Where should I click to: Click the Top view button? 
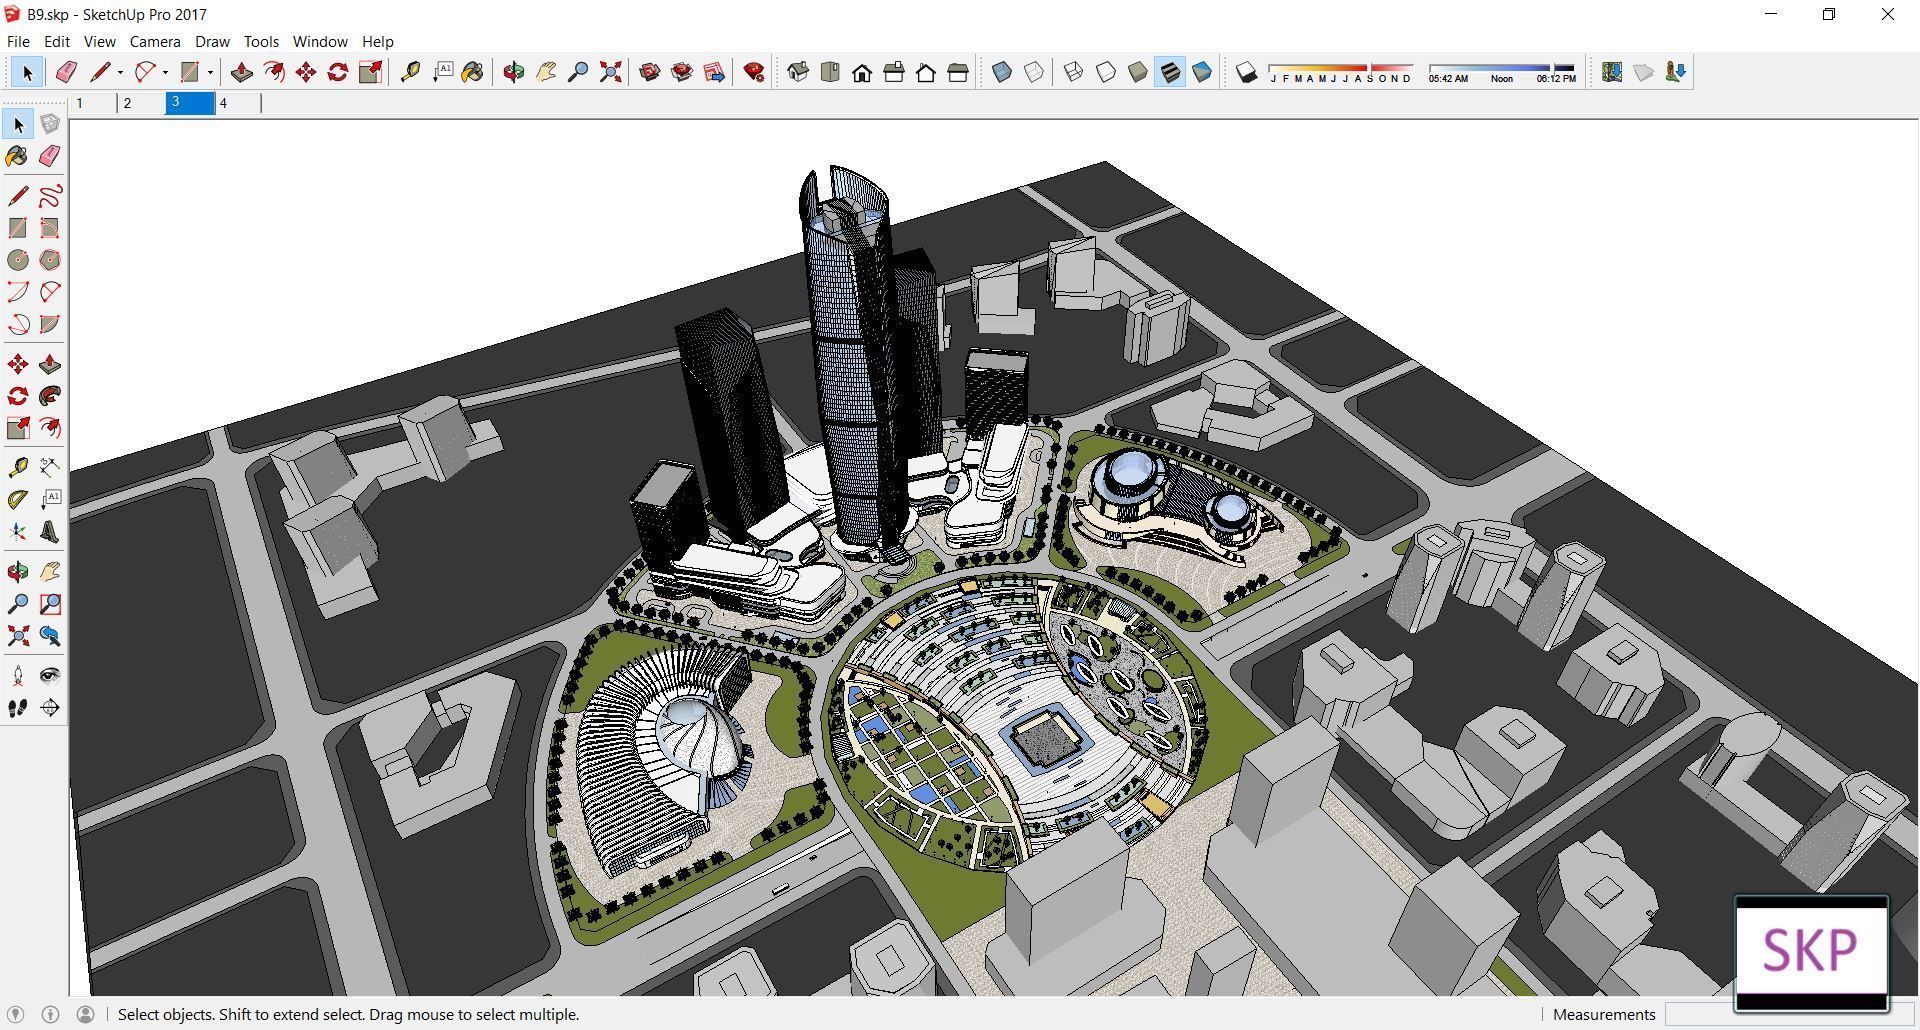tap(830, 72)
